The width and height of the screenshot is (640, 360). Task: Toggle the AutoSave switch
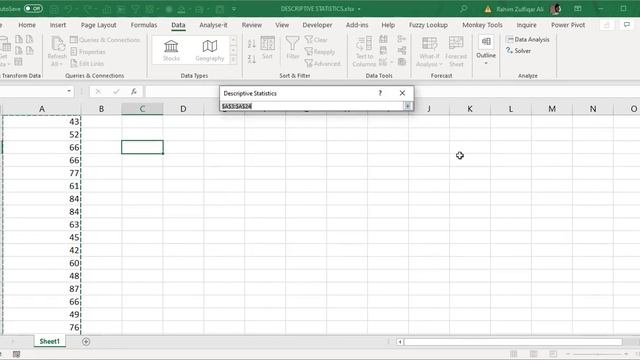point(33,9)
